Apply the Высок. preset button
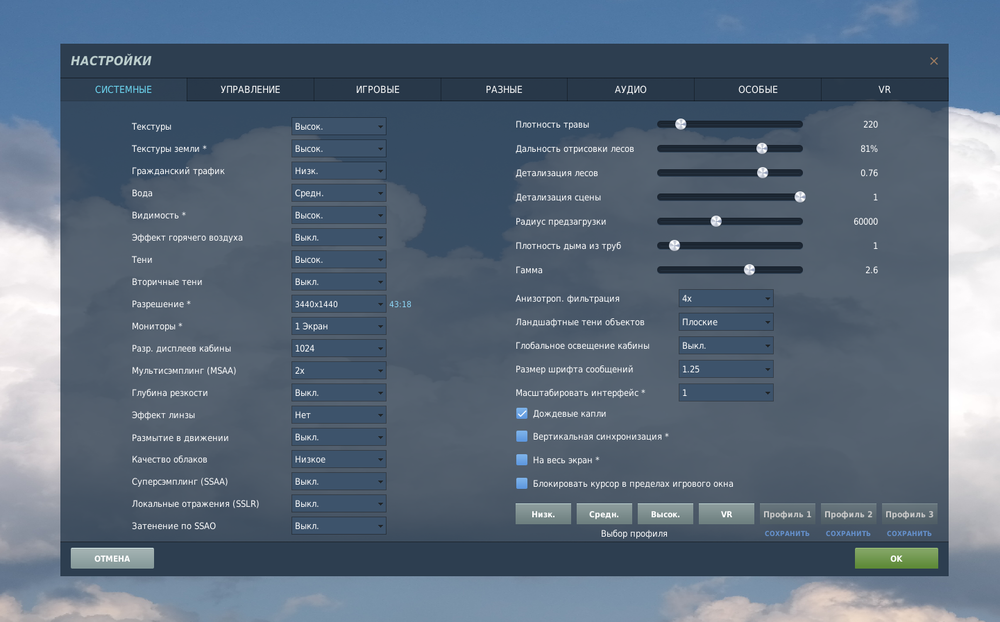 (x=665, y=514)
